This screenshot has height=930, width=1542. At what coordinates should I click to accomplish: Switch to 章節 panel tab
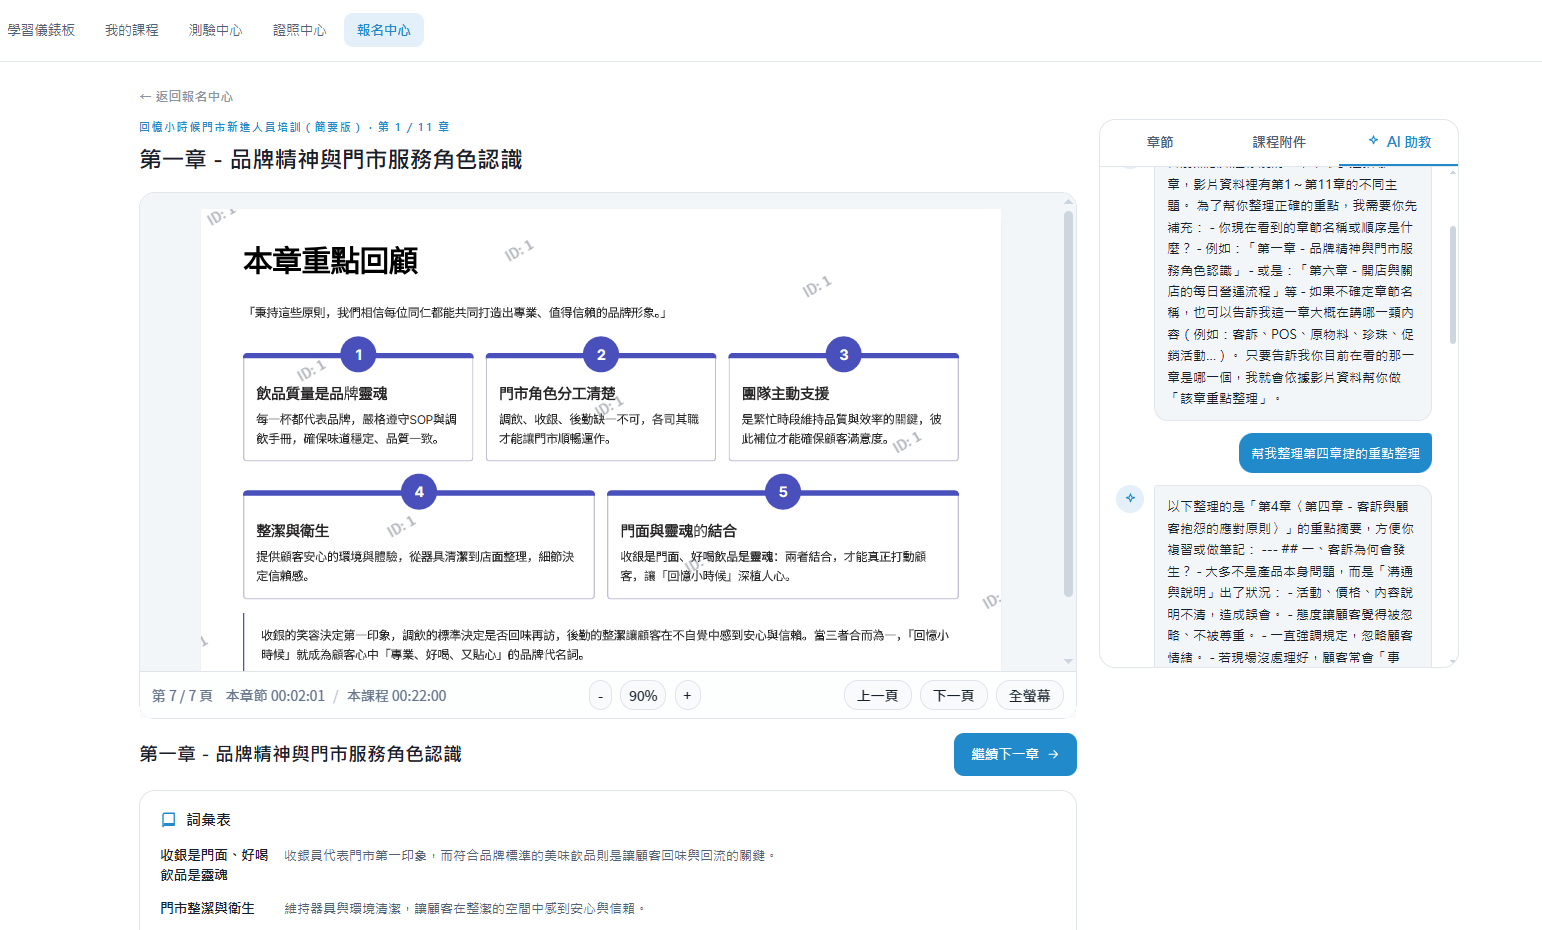point(1160,142)
